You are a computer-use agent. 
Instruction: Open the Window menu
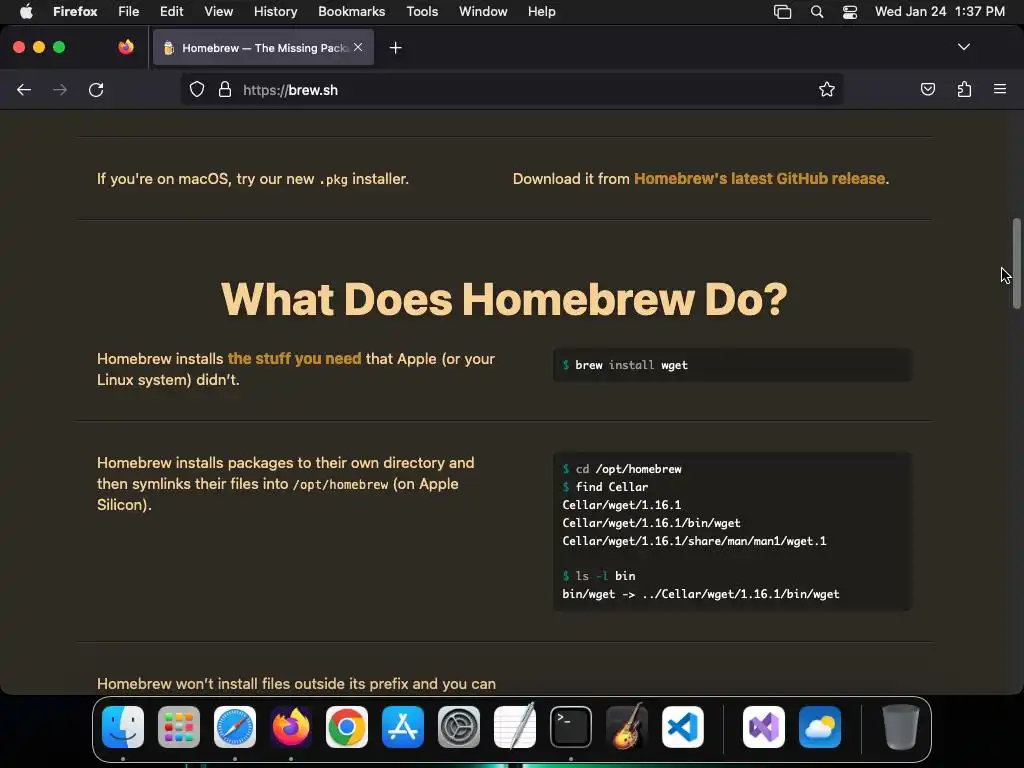coord(483,12)
